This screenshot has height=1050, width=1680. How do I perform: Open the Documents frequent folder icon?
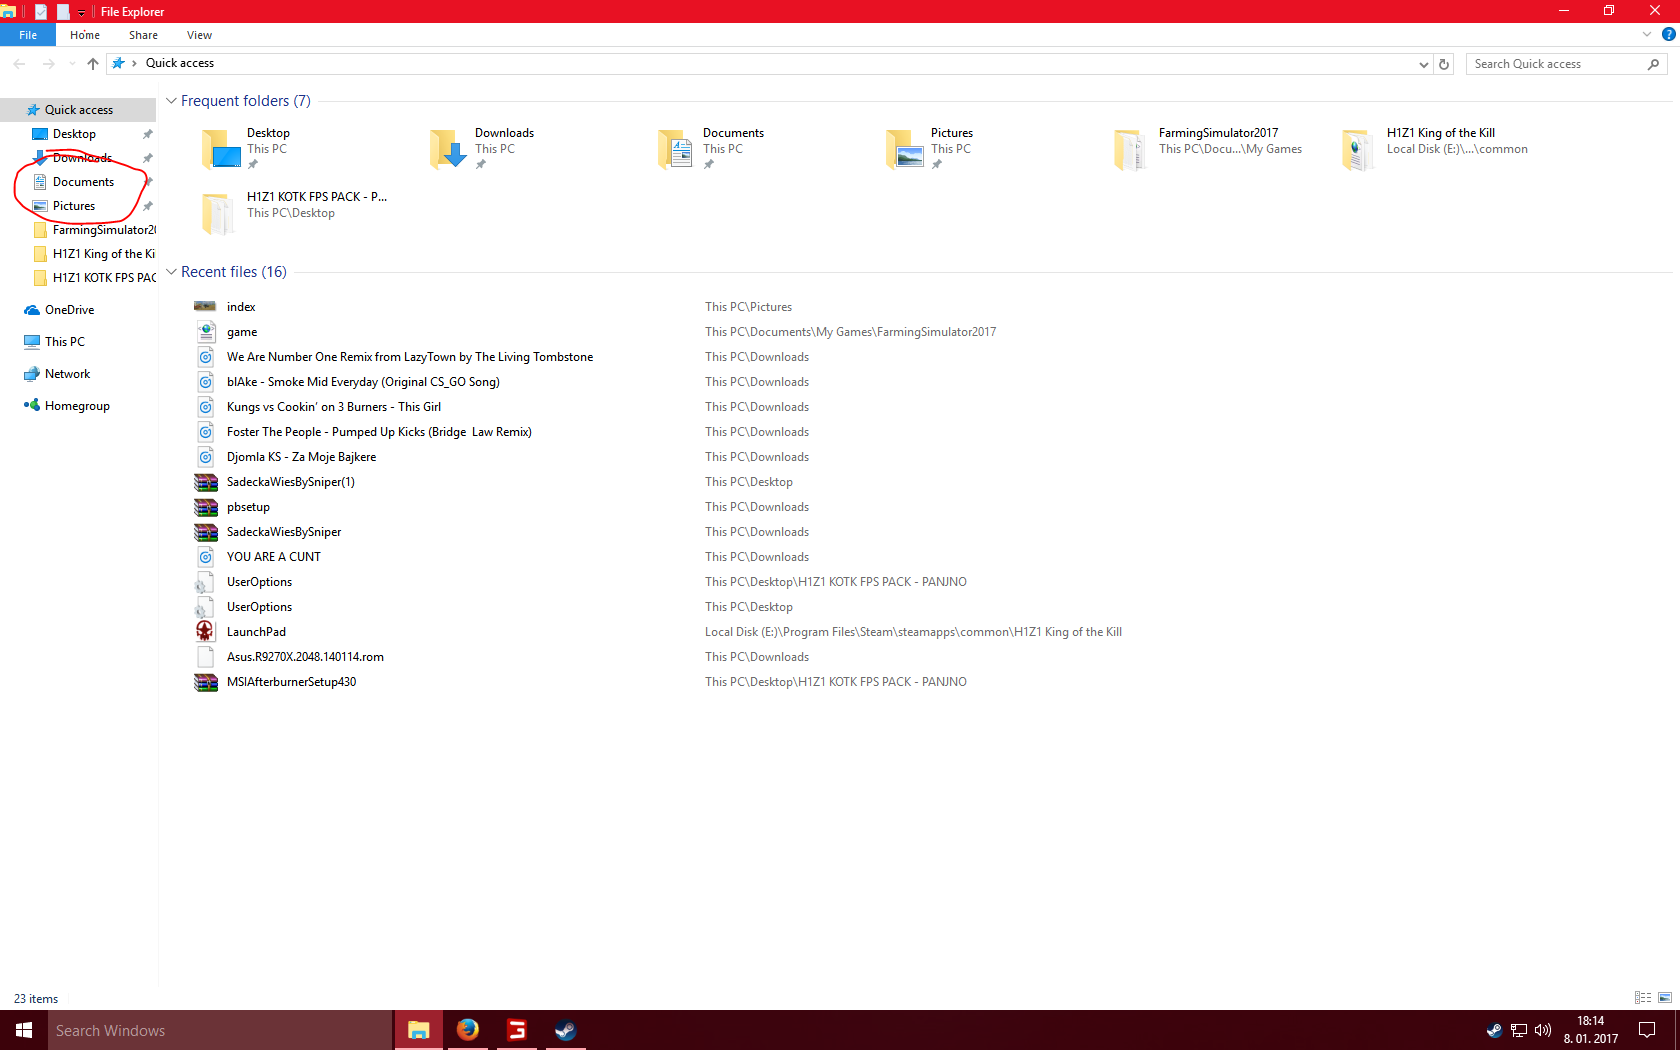677,149
